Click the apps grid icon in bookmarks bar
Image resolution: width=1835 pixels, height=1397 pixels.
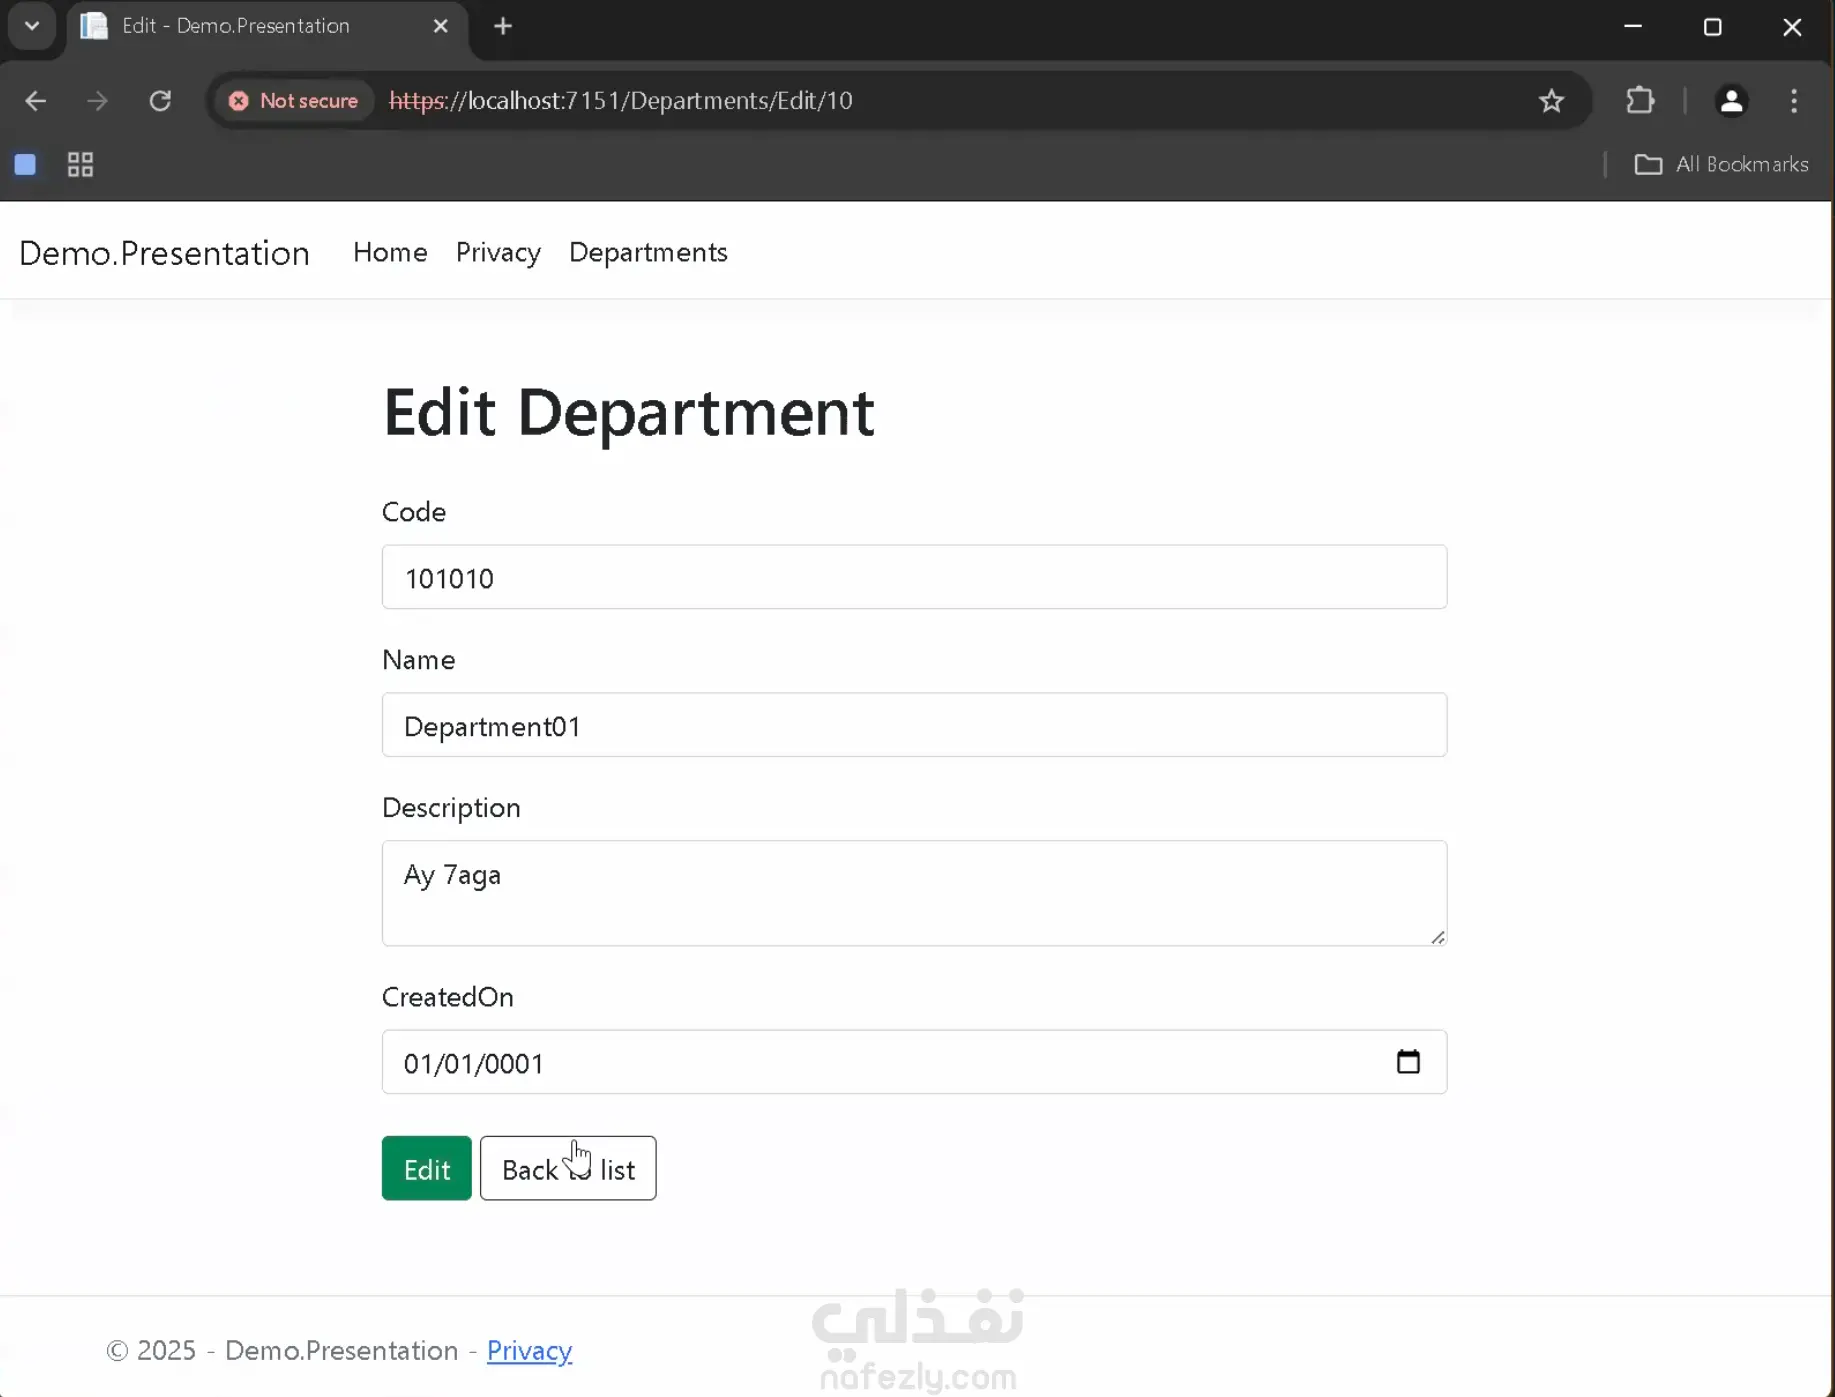coord(80,165)
